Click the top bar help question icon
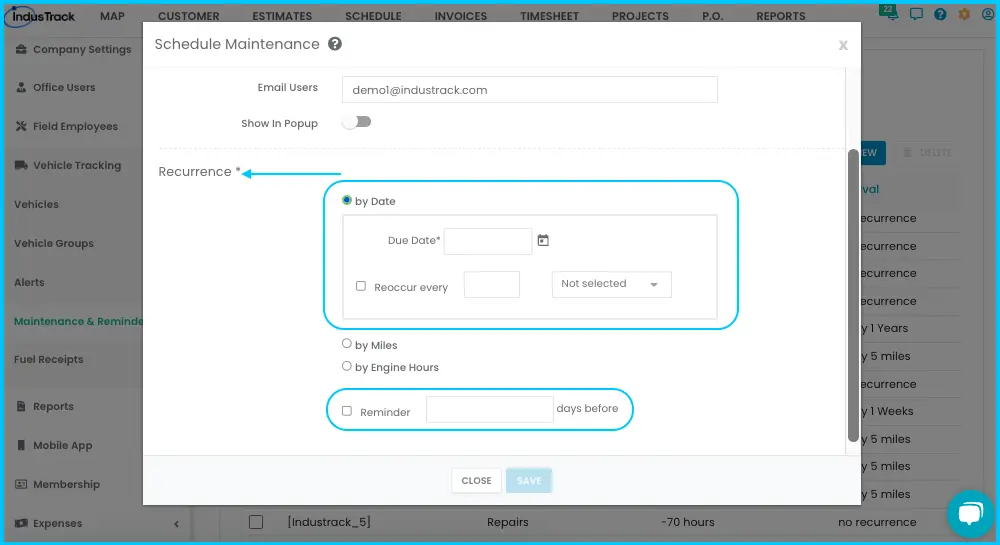Image resolution: width=1000 pixels, height=545 pixels. [x=940, y=14]
